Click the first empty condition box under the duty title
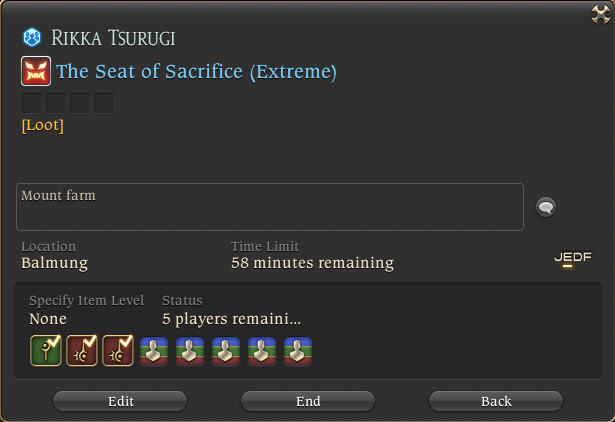615x422 pixels. tap(32, 103)
